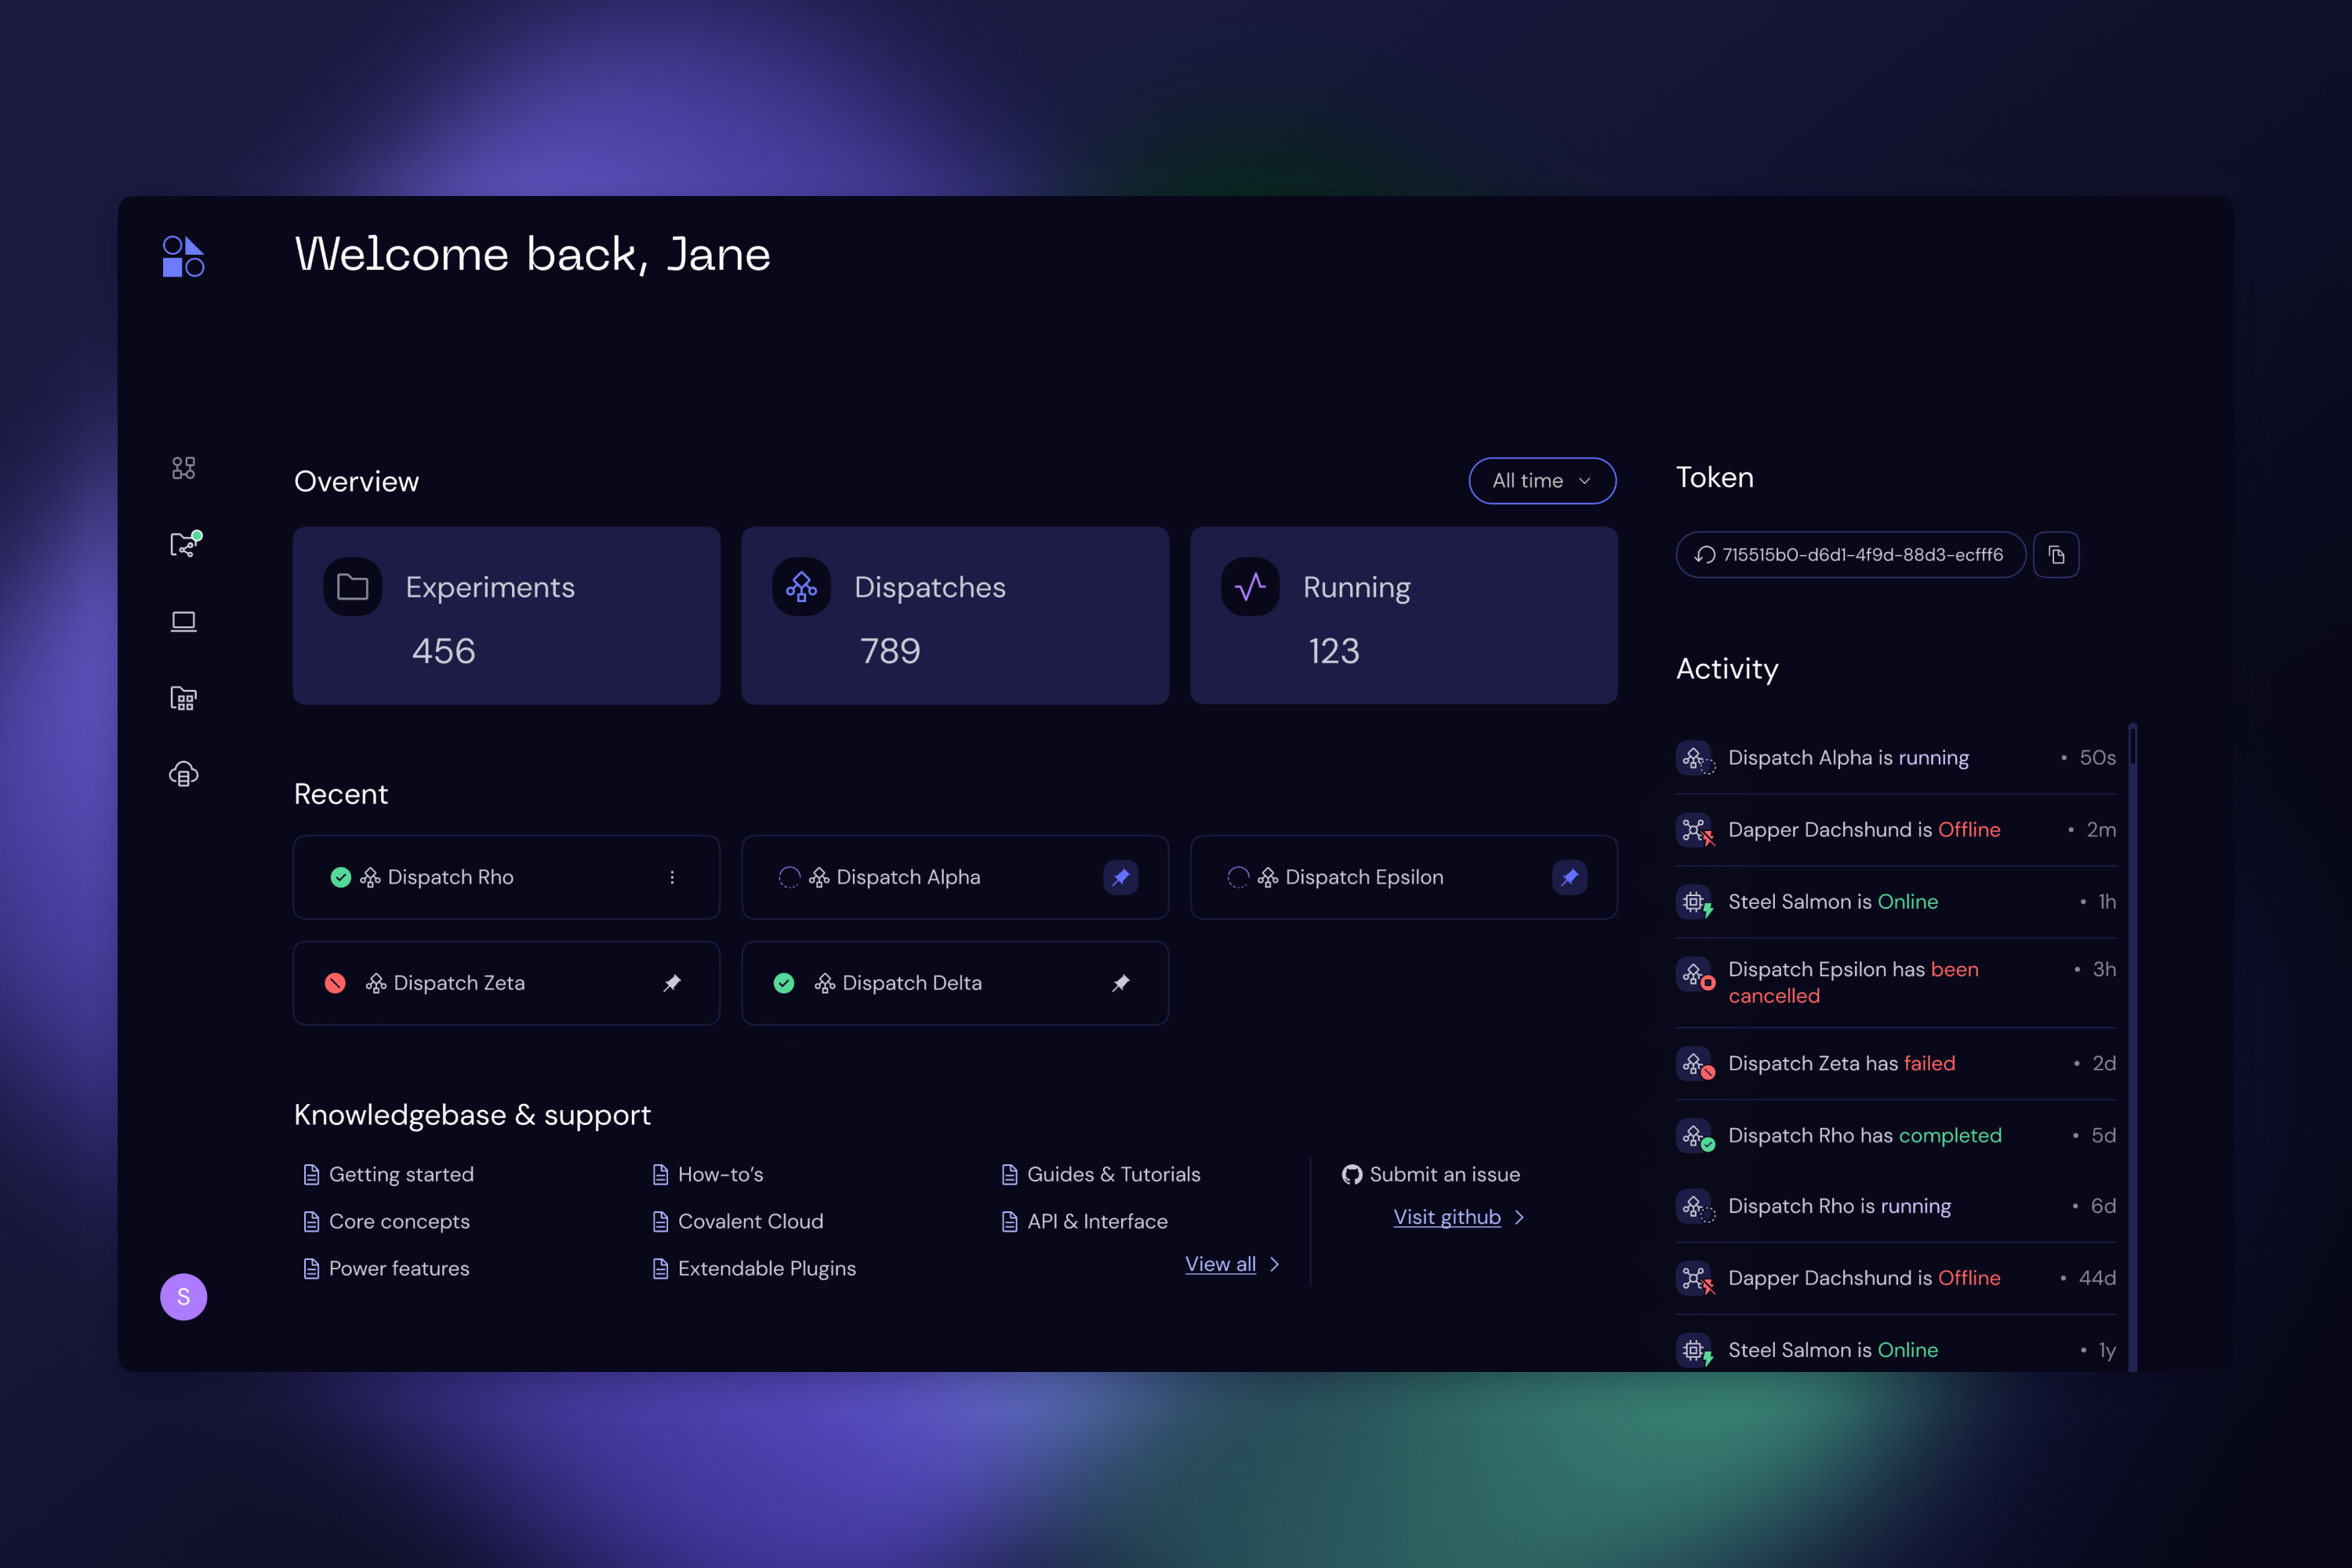The height and width of the screenshot is (1568, 2352).
Task: Unpin Dispatch Alpha from recent
Action: (x=1121, y=877)
